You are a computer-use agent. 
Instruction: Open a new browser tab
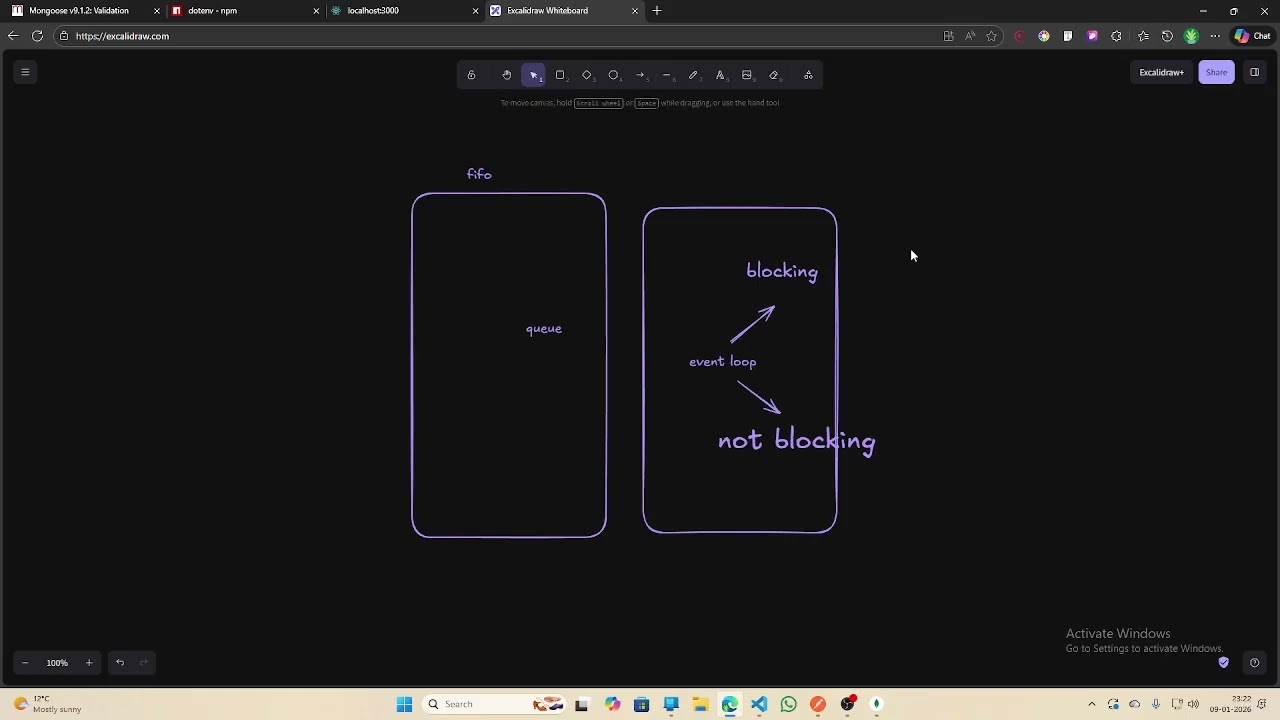(x=657, y=10)
